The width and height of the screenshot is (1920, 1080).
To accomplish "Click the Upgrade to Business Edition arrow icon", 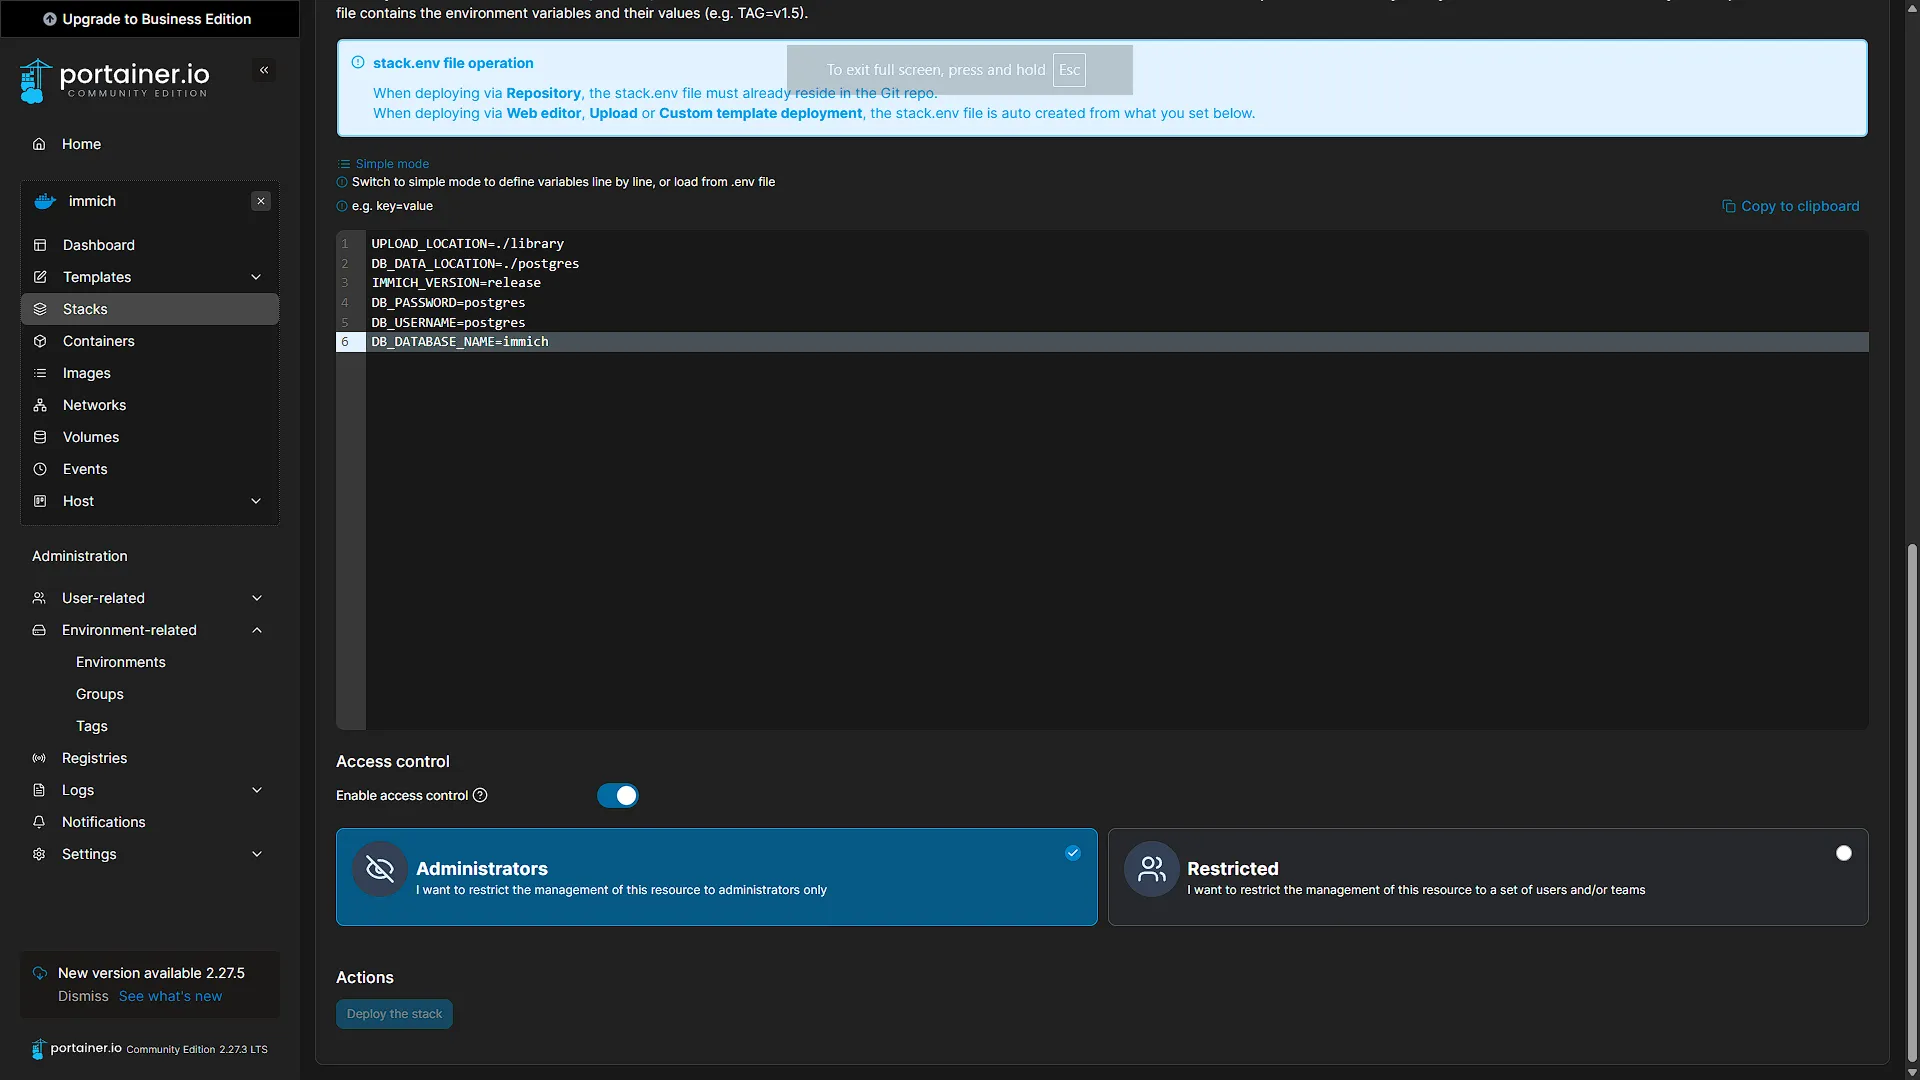I will tap(50, 19).
